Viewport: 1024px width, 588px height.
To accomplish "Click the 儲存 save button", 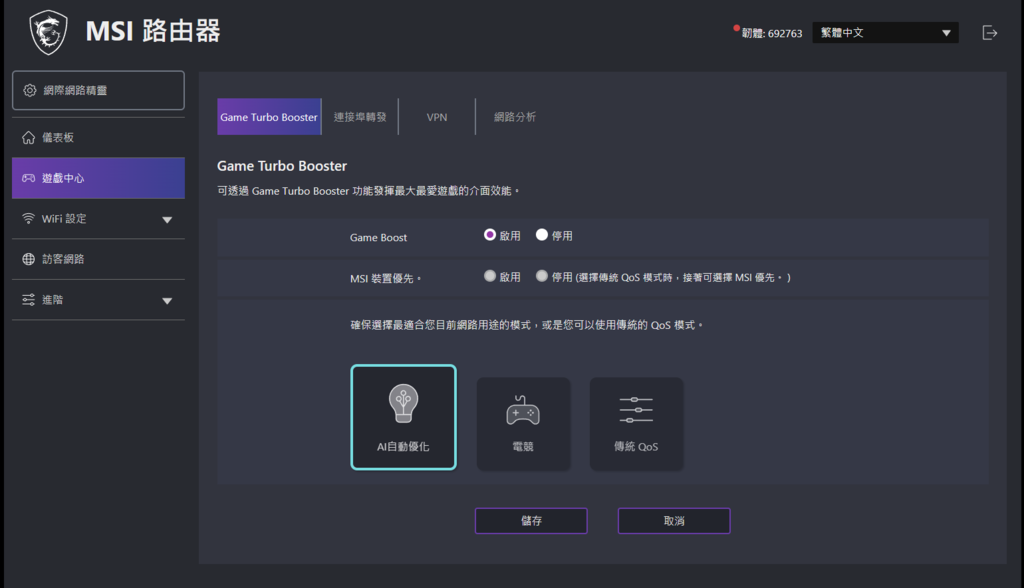I will pos(531,521).
